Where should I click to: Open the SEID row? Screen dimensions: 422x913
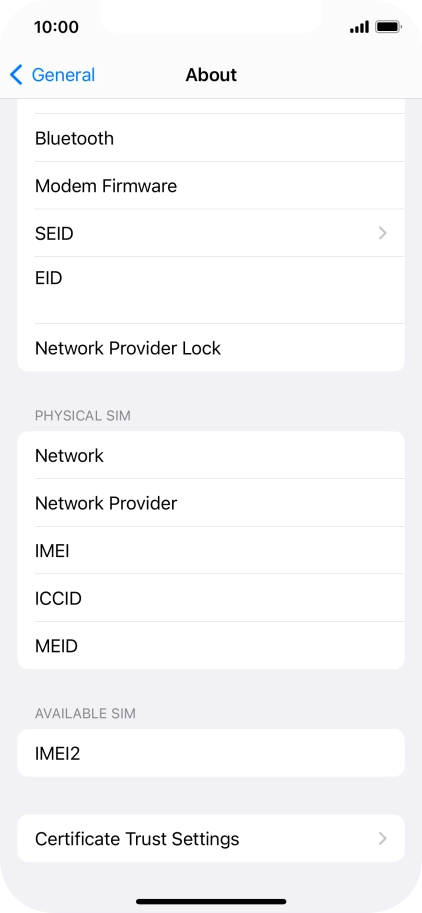click(211, 233)
